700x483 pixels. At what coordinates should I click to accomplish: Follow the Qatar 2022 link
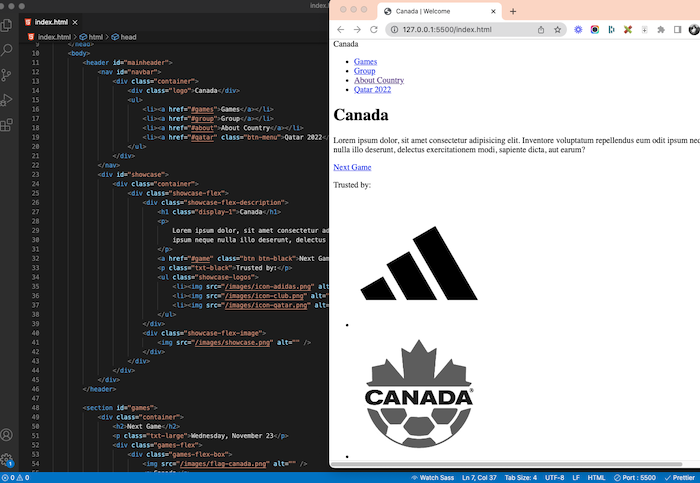pyautogui.click(x=372, y=90)
